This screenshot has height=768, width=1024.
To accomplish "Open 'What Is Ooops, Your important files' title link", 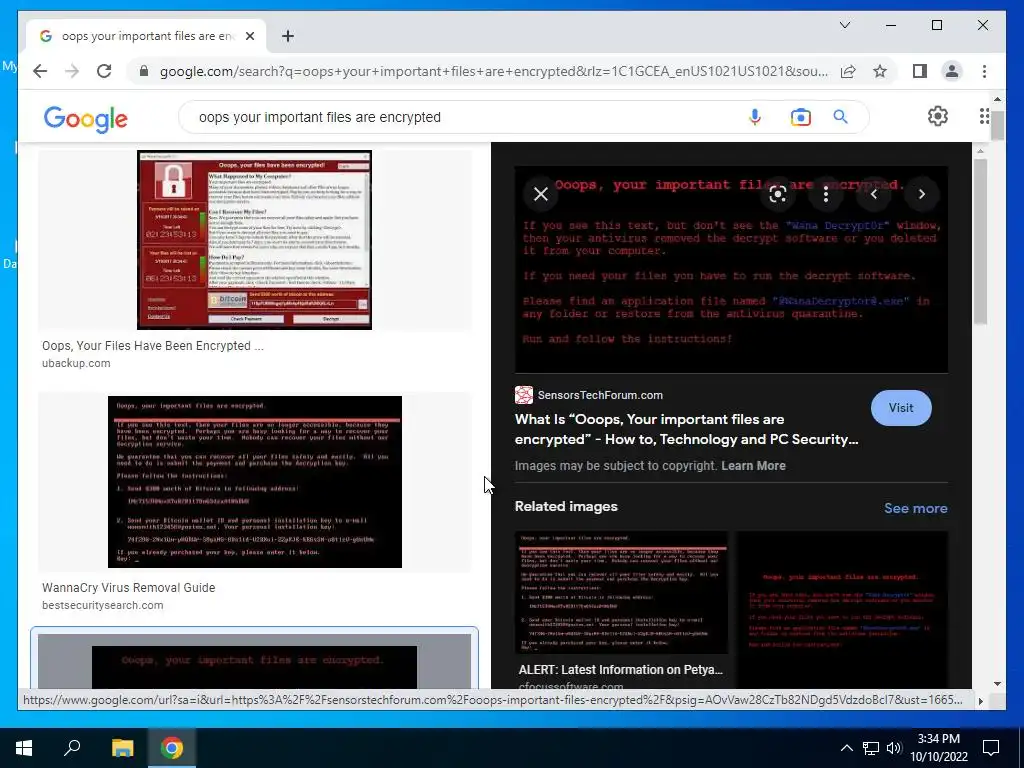I will 686,429.
